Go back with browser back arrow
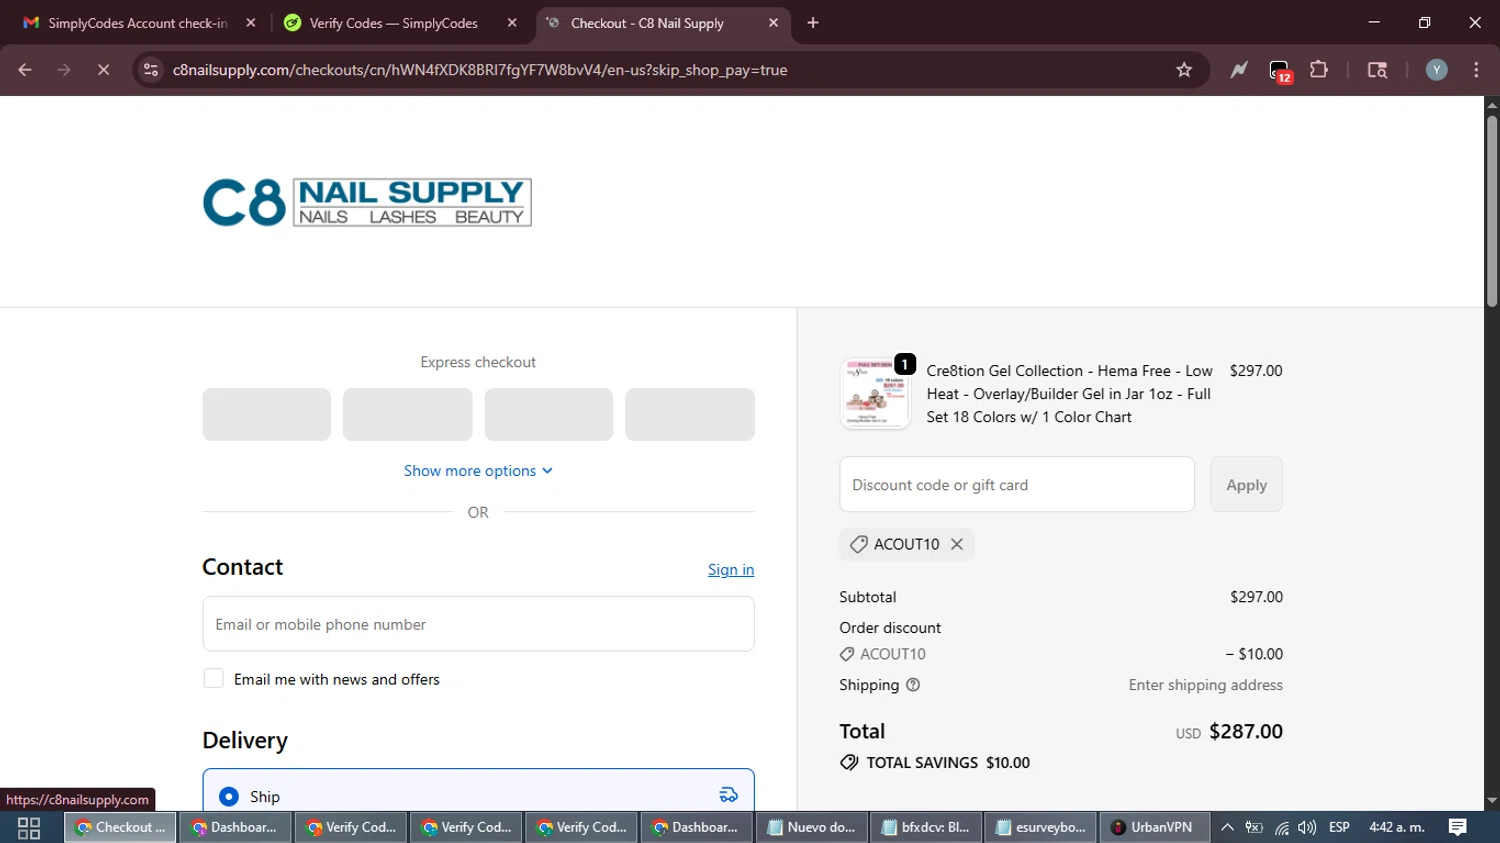The width and height of the screenshot is (1500, 843). (x=25, y=70)
